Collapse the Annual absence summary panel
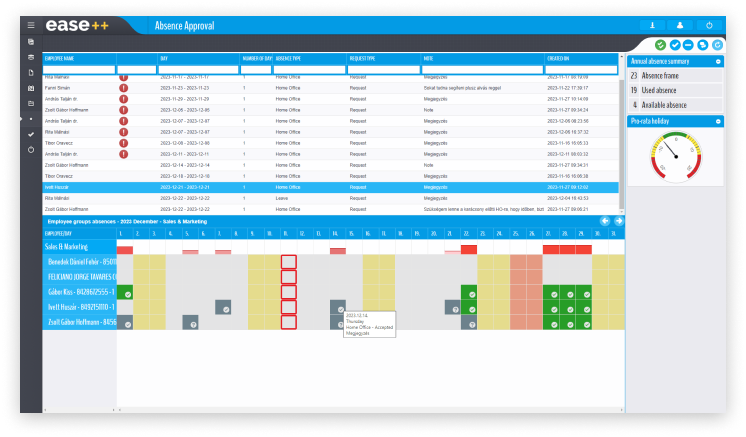Screen dimensions: 746x437 point(718,61)
